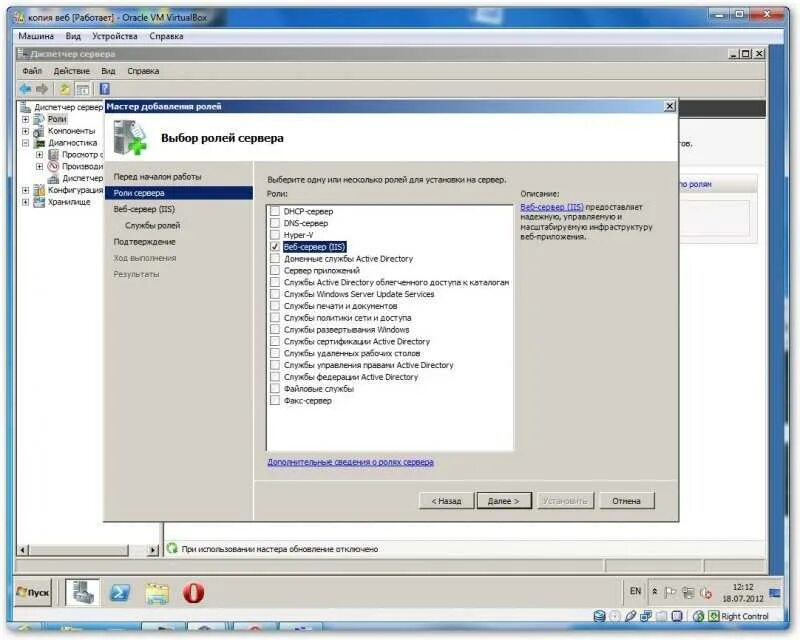This screenshot has height=640, width=800.
Task: Select the Компоненты node icon in tree
Action: 39,131
